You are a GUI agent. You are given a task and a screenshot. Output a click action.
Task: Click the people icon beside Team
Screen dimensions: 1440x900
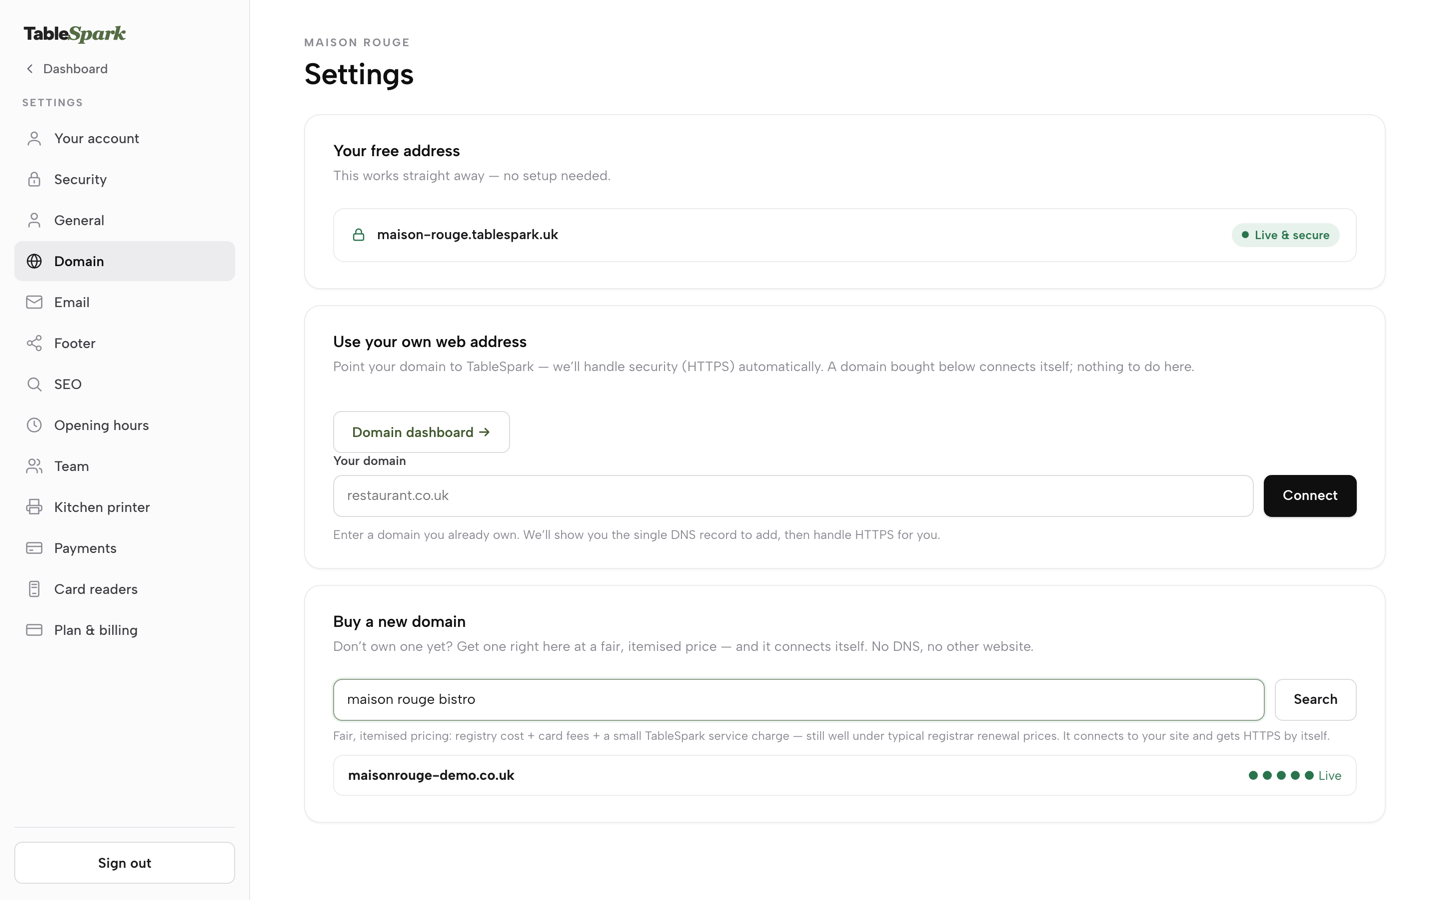(x=34, y=467)
